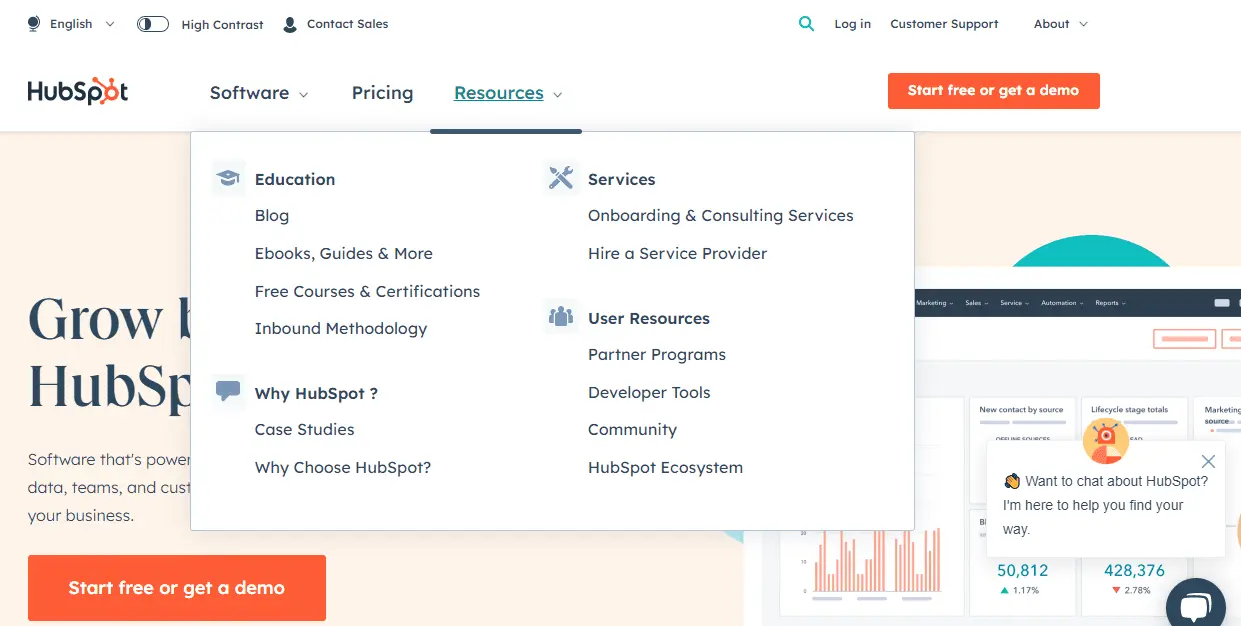Select Free Courses & Certifications

367,292
